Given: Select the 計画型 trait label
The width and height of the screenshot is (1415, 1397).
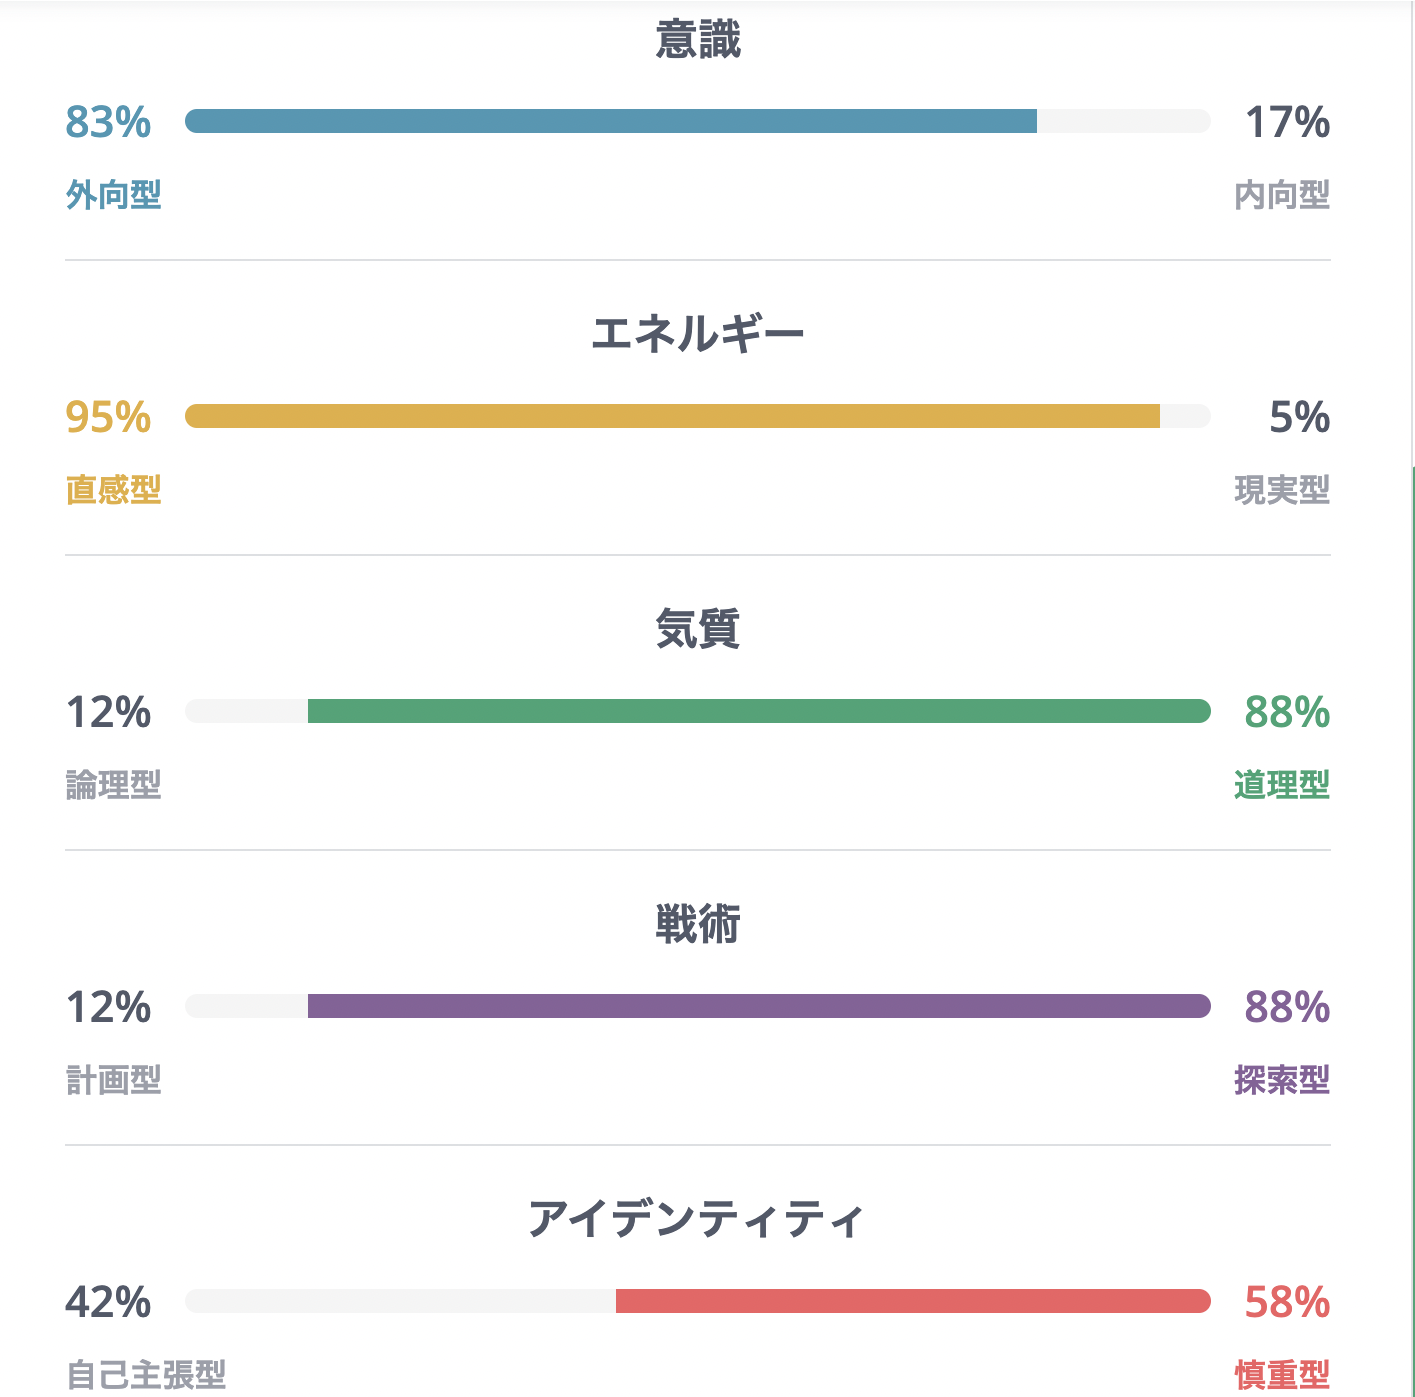Looking at the screenshot, I should (114, 1080).
